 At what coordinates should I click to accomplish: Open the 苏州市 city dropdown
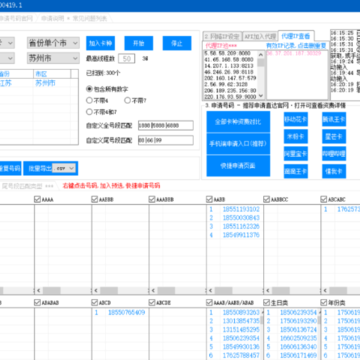click(53, 58)
